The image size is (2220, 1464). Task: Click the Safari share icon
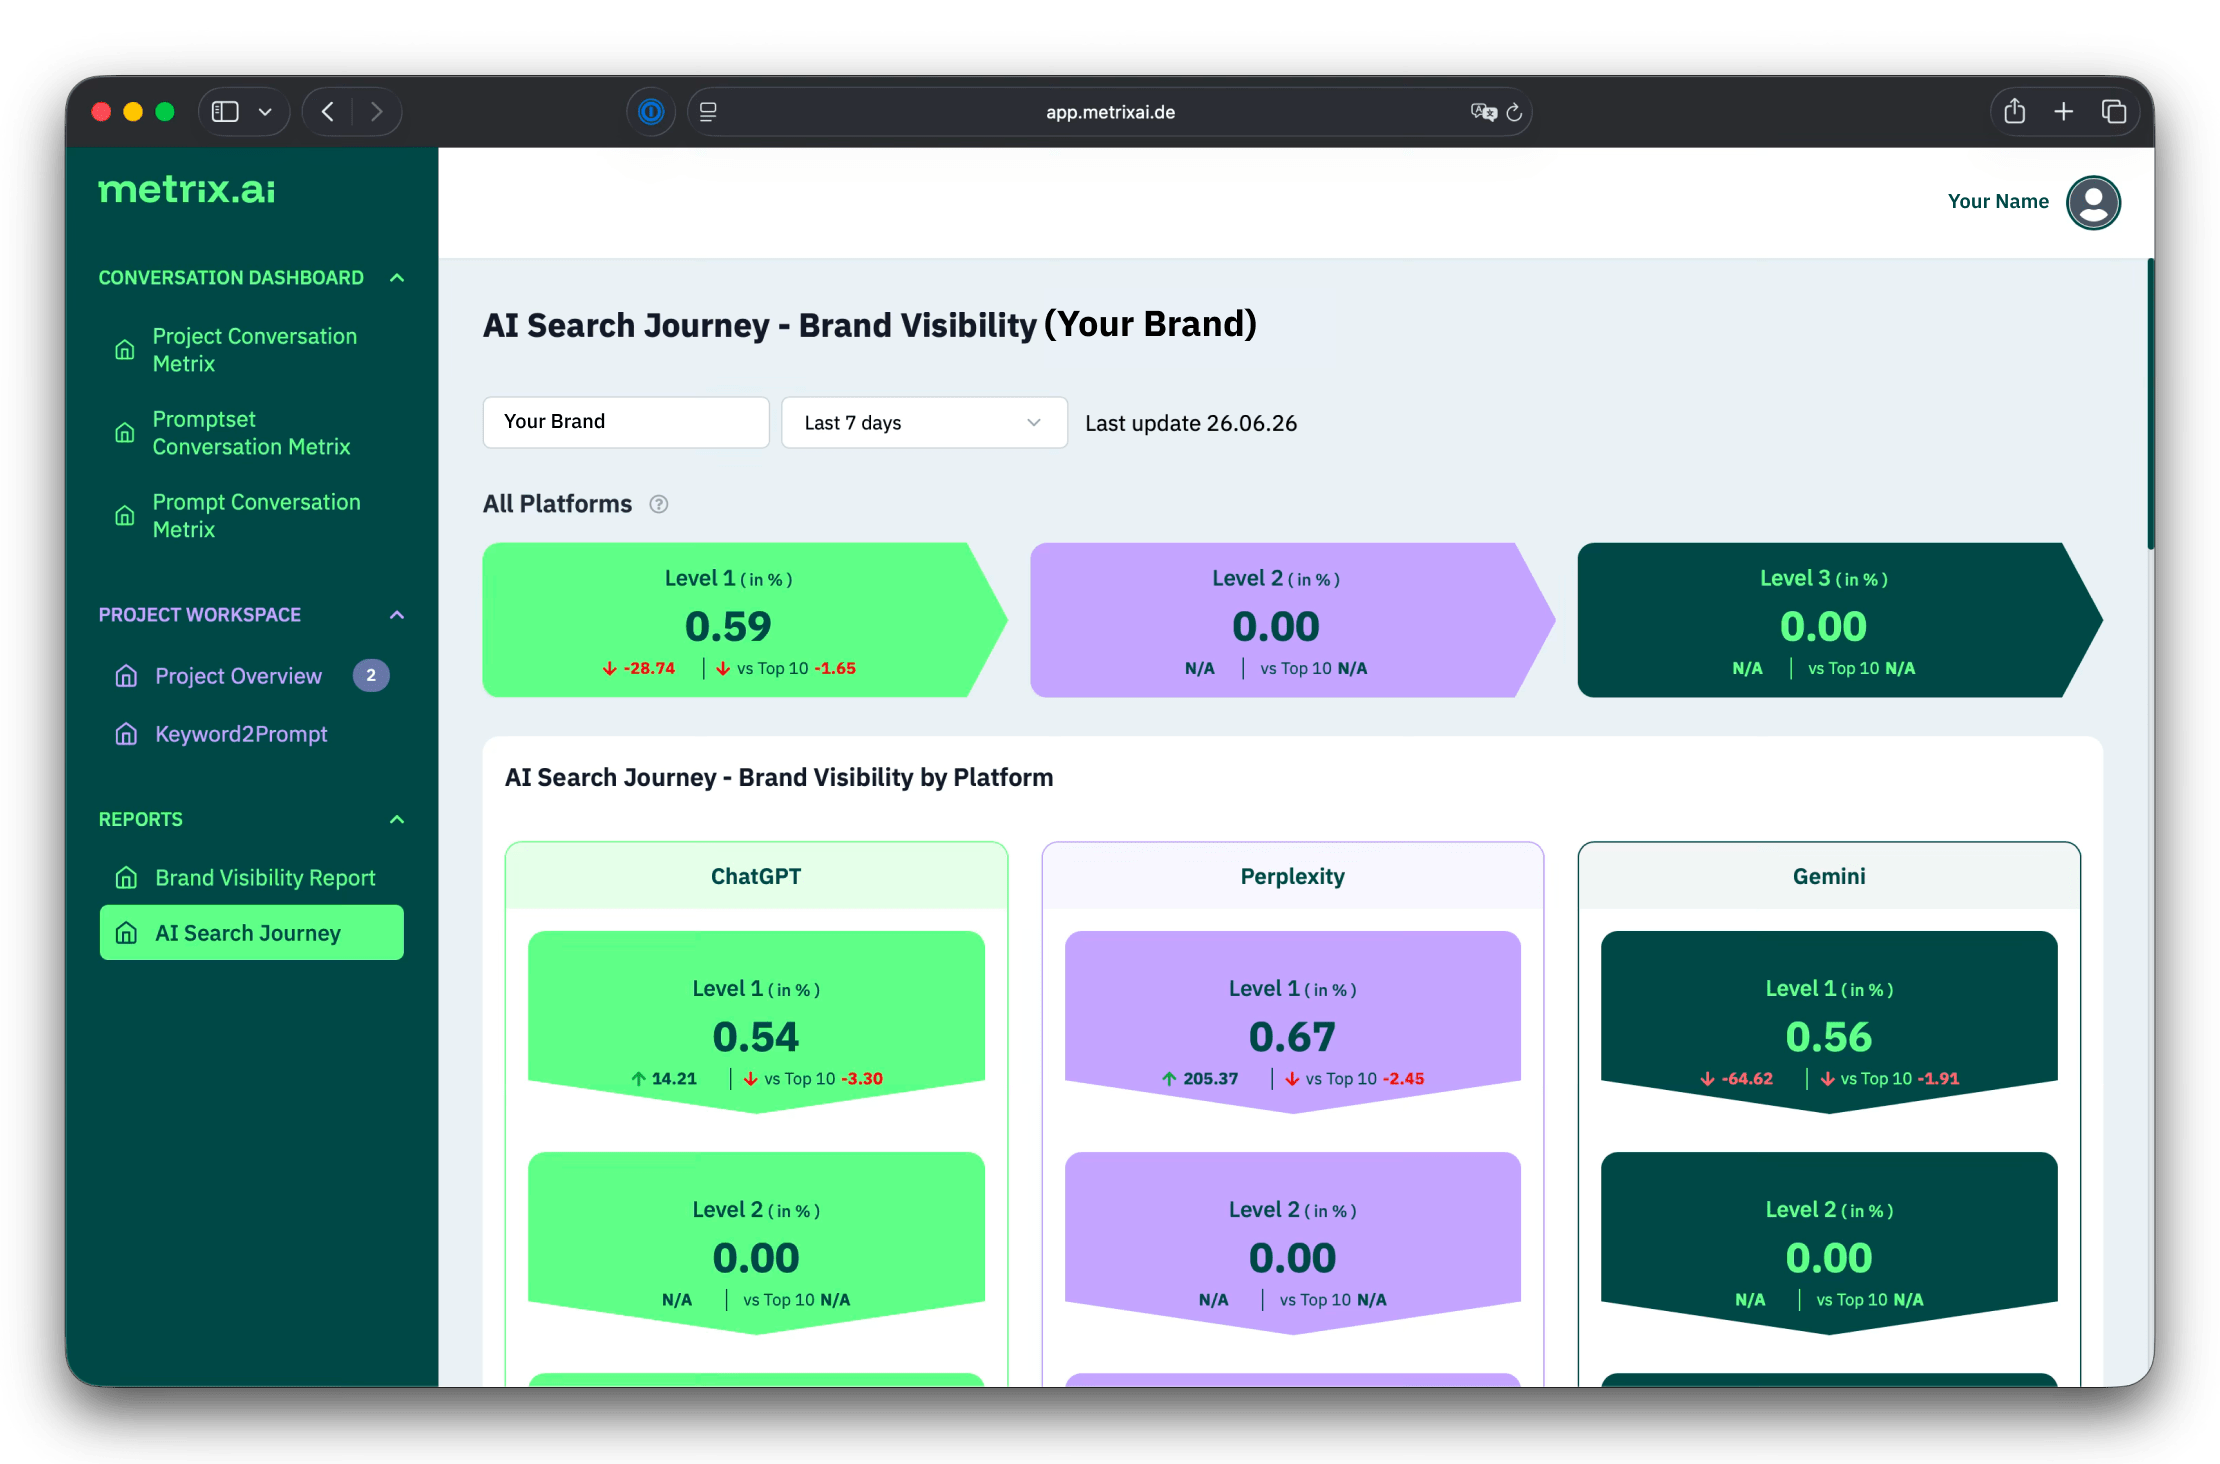click(x=2015, y=111)
